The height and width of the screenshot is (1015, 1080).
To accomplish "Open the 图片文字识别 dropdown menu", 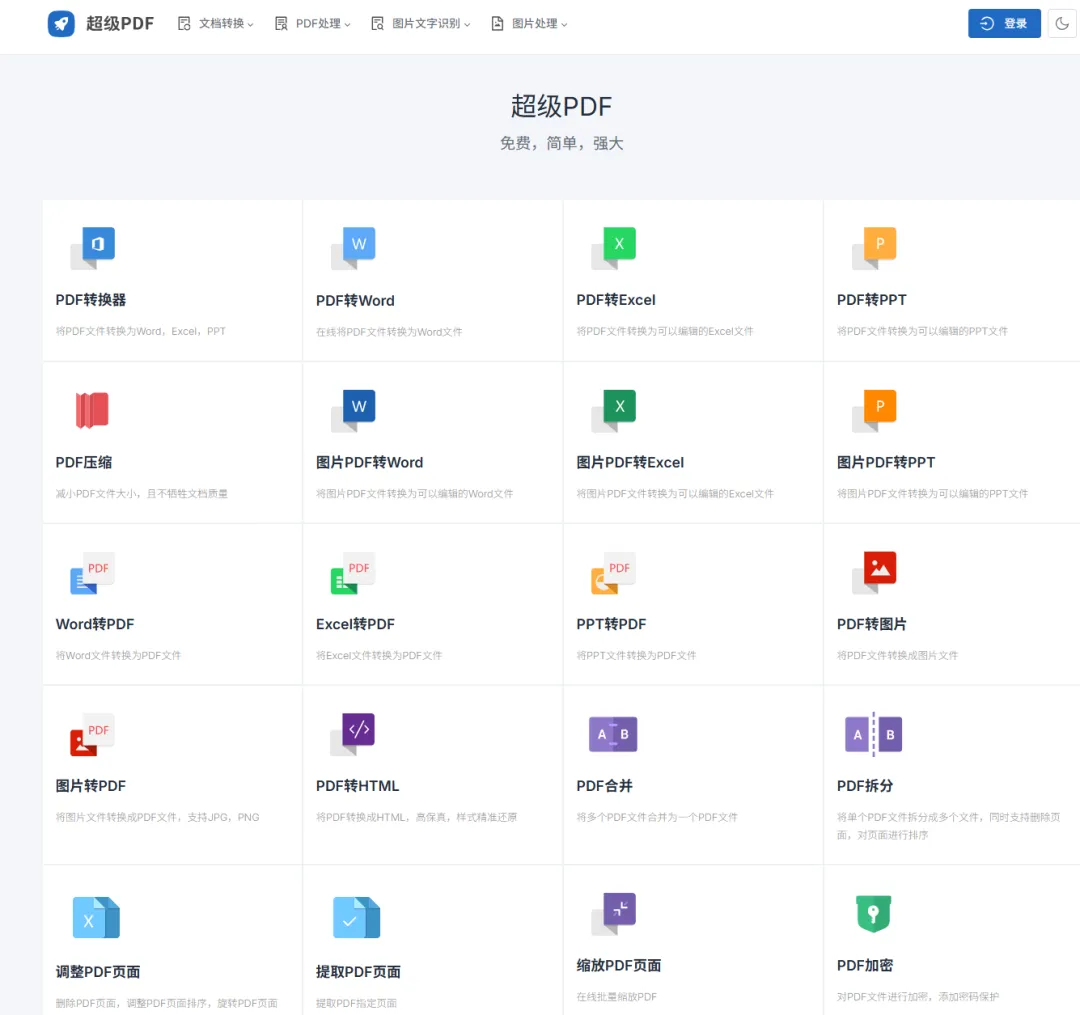I will pos(421,23).
